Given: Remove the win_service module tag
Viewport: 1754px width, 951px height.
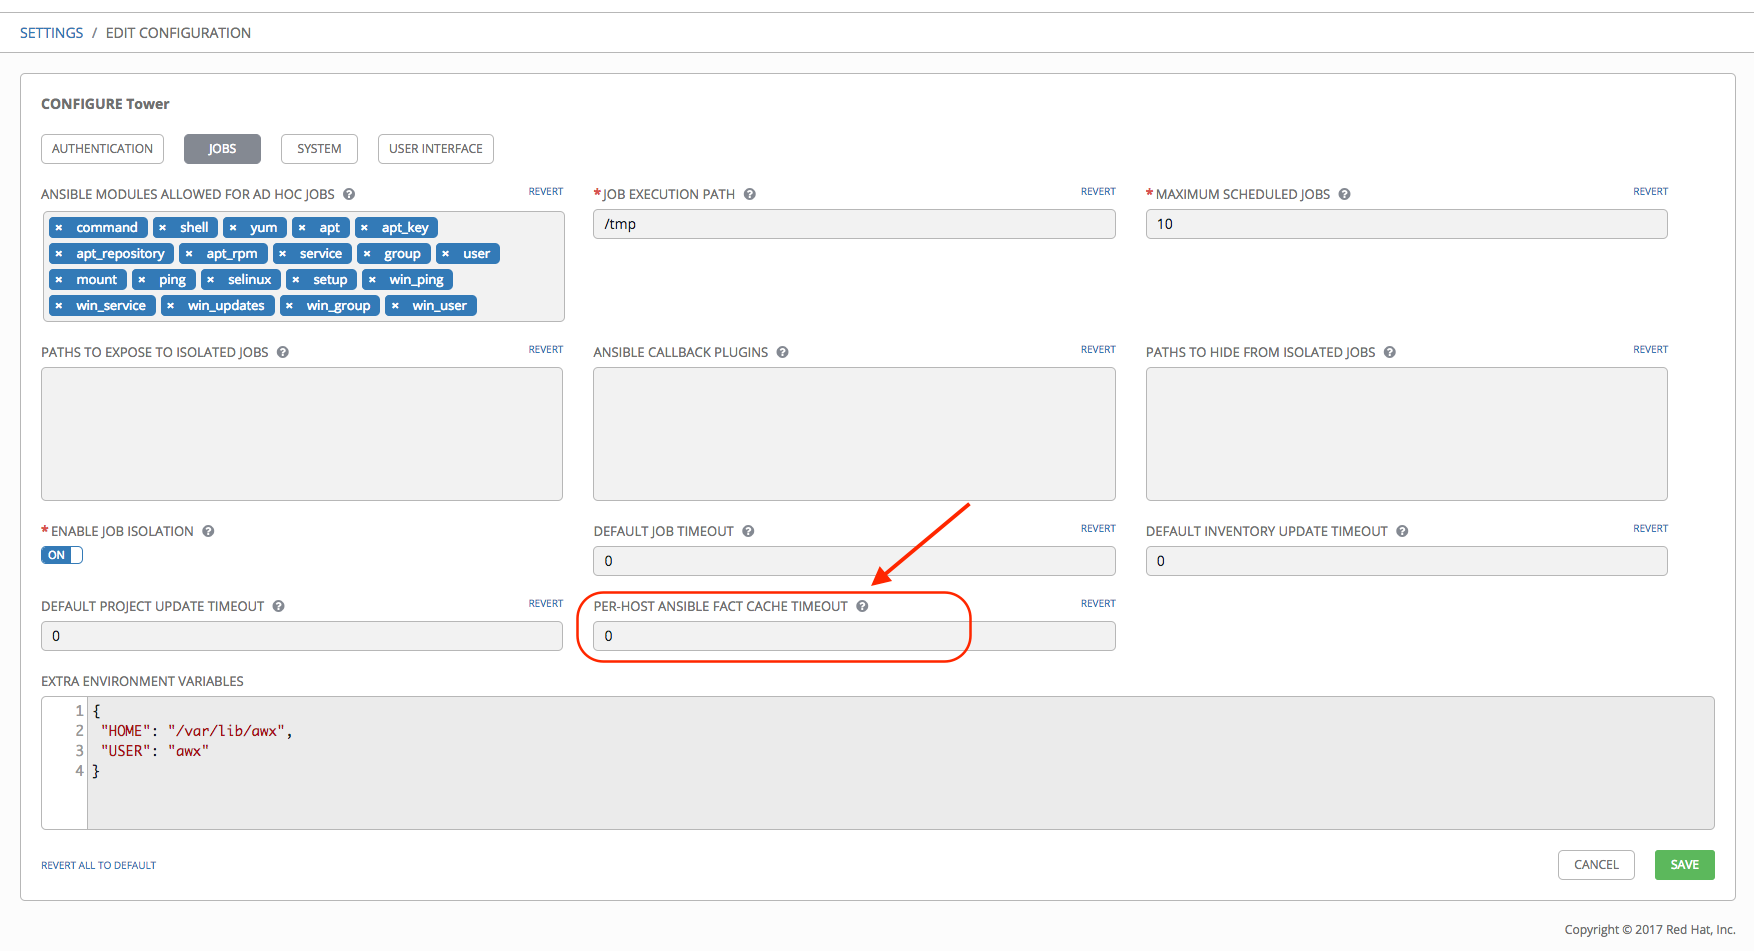Looking at the screenshot, I should tap(59, 306).
